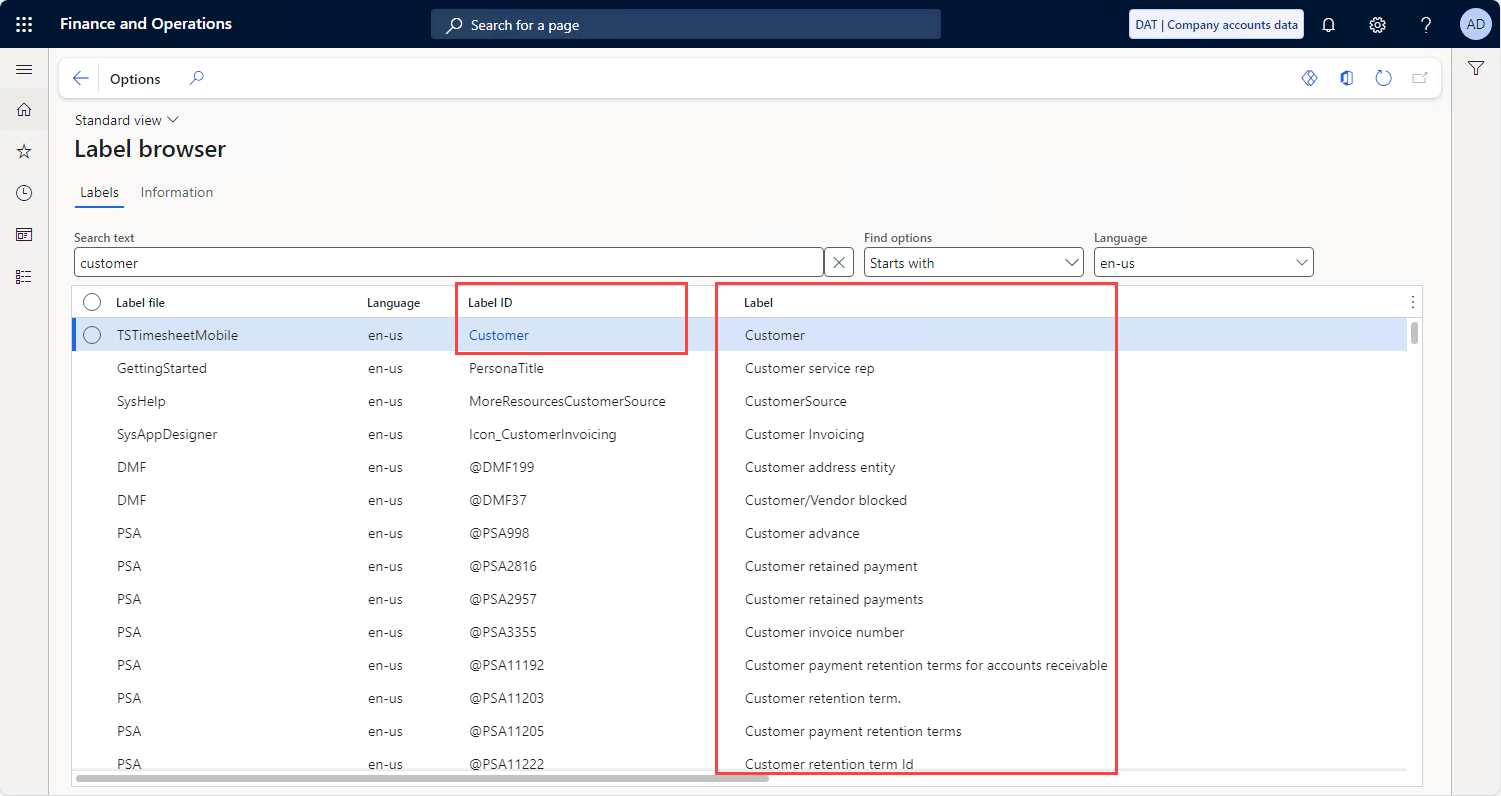Screen dimensions: 1501x796
Task: Toggle select-all rows radio in header
Action: (92, 302)
